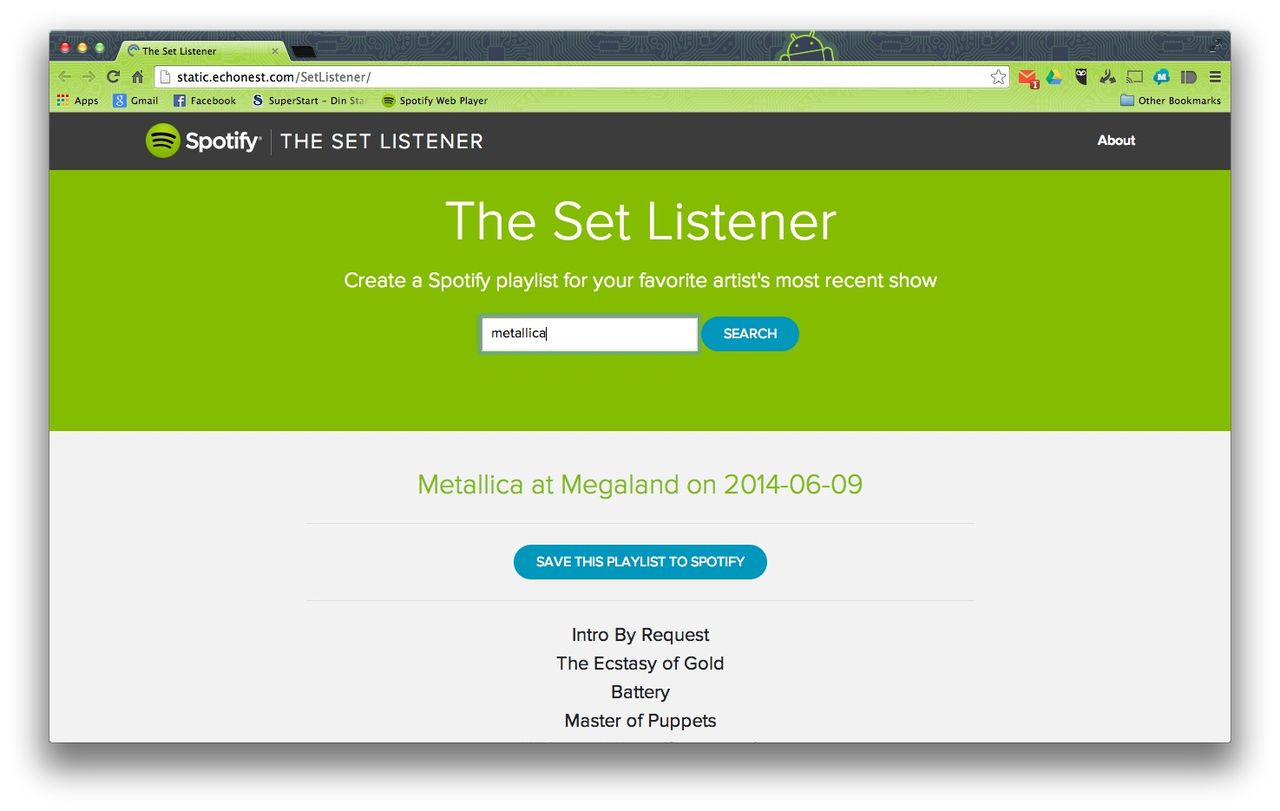Click the Spotify logo in header
1280x811 pixels.
tap(203, 141)
